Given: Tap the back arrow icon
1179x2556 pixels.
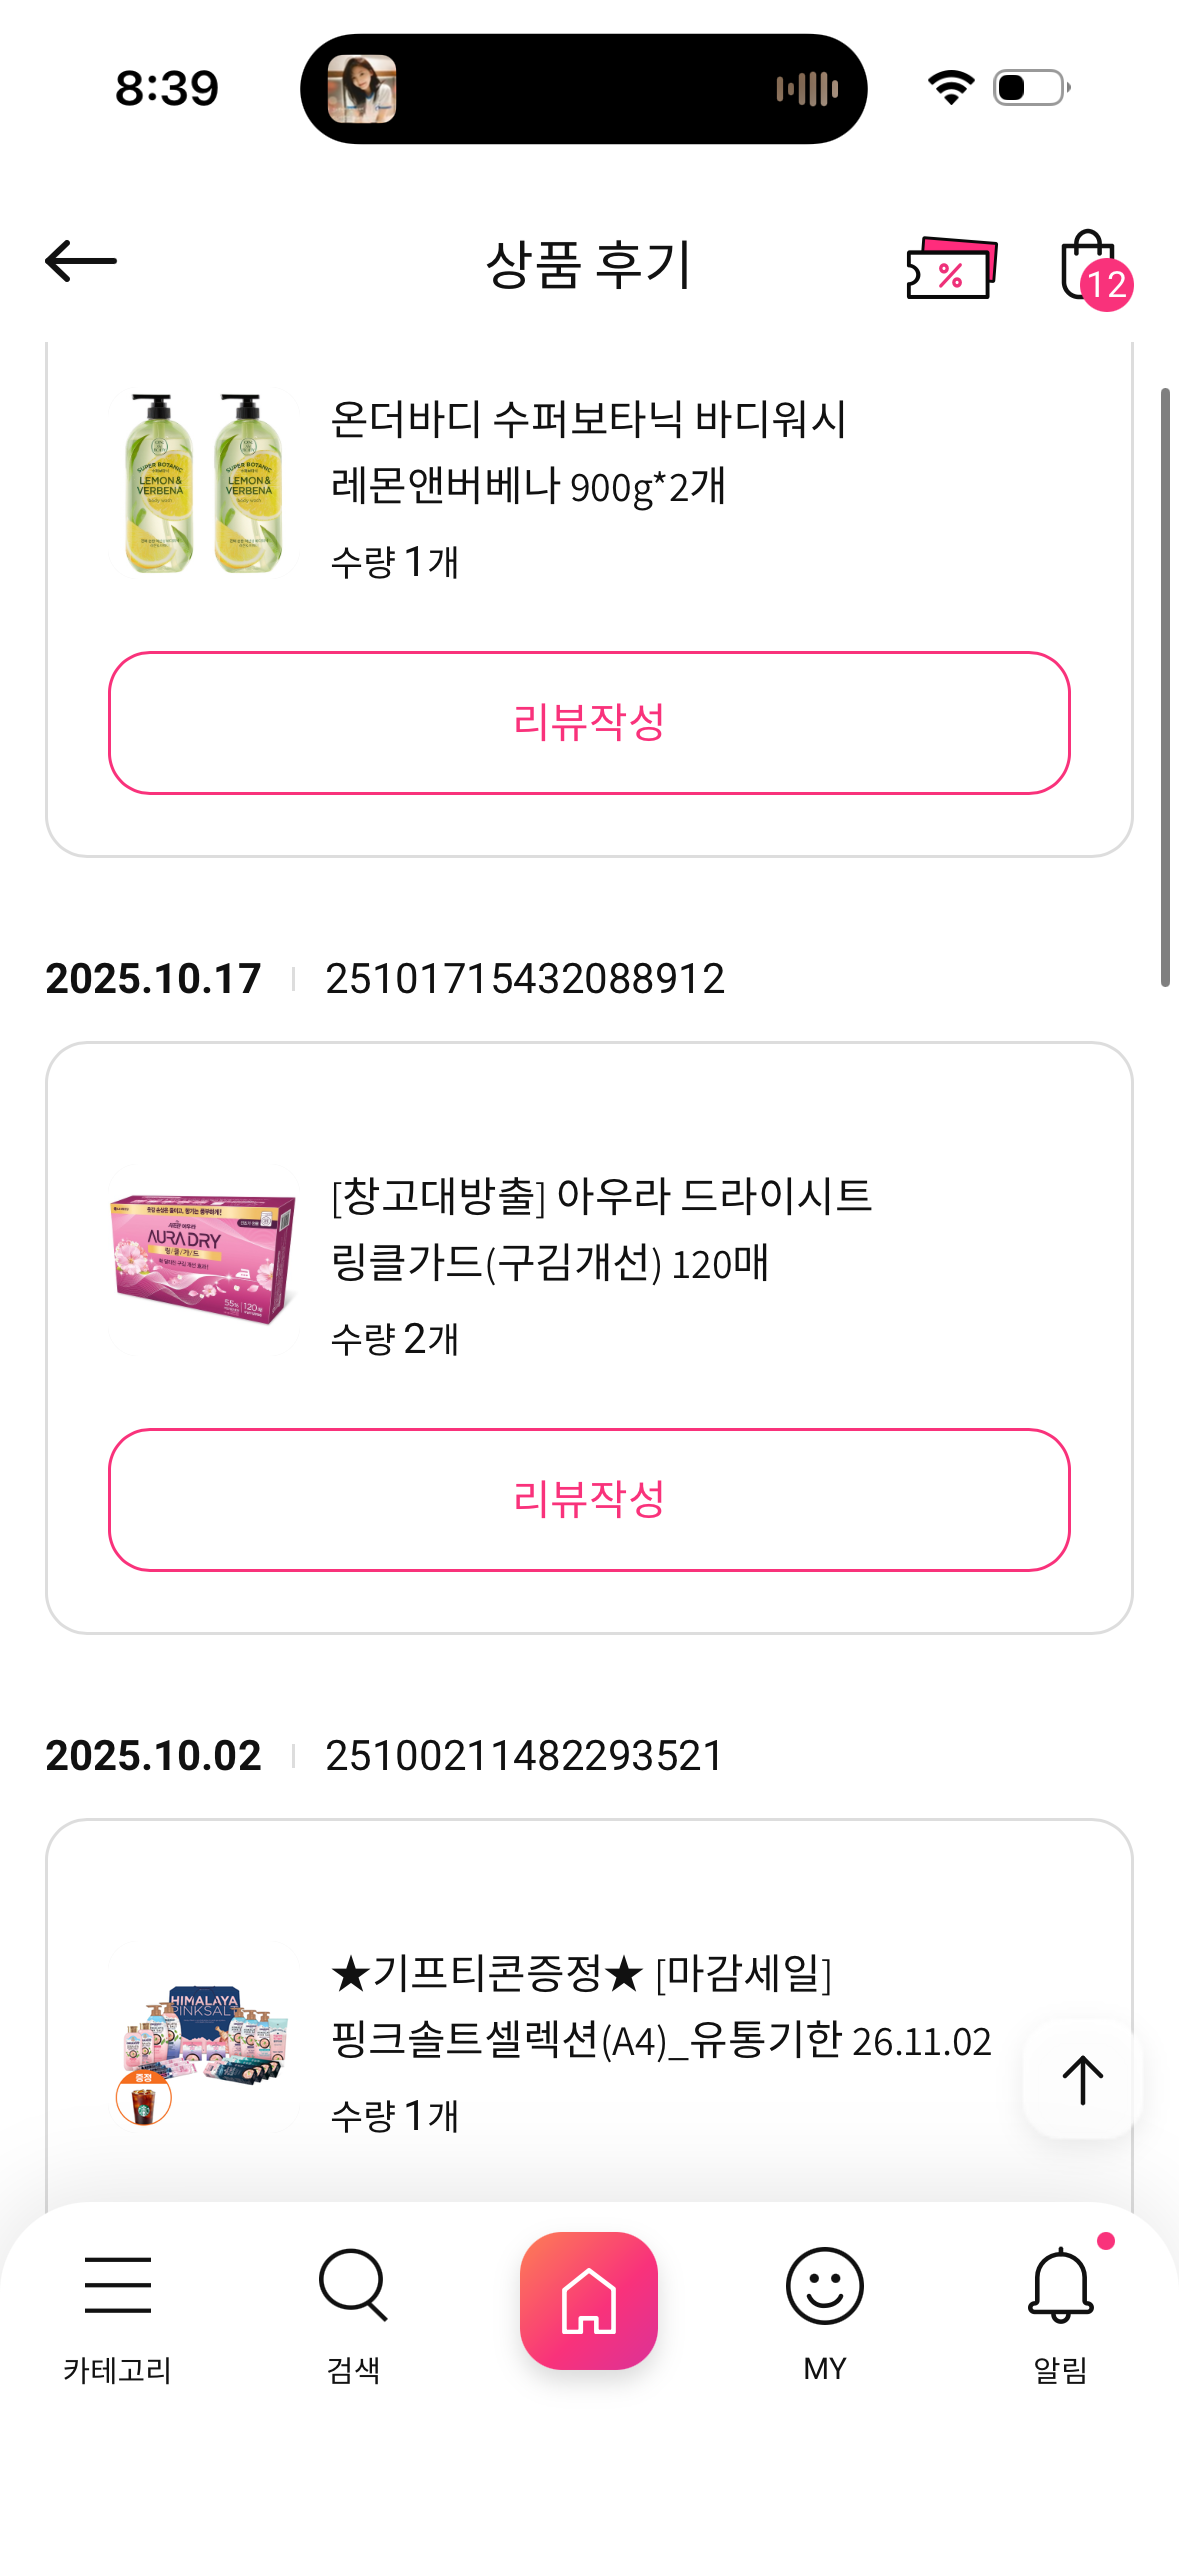Looking at the screenshot, I should (x=81, y=262).
